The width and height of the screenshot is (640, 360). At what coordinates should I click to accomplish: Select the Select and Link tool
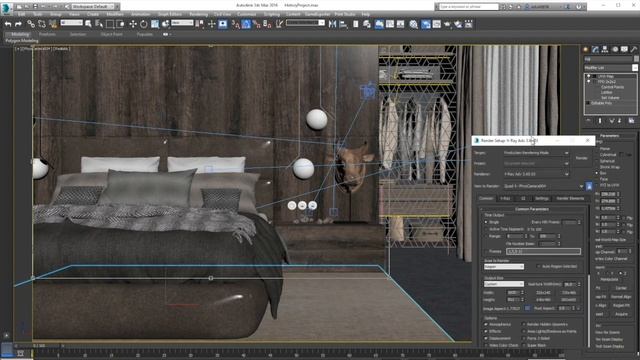click(x=31, y=24)
